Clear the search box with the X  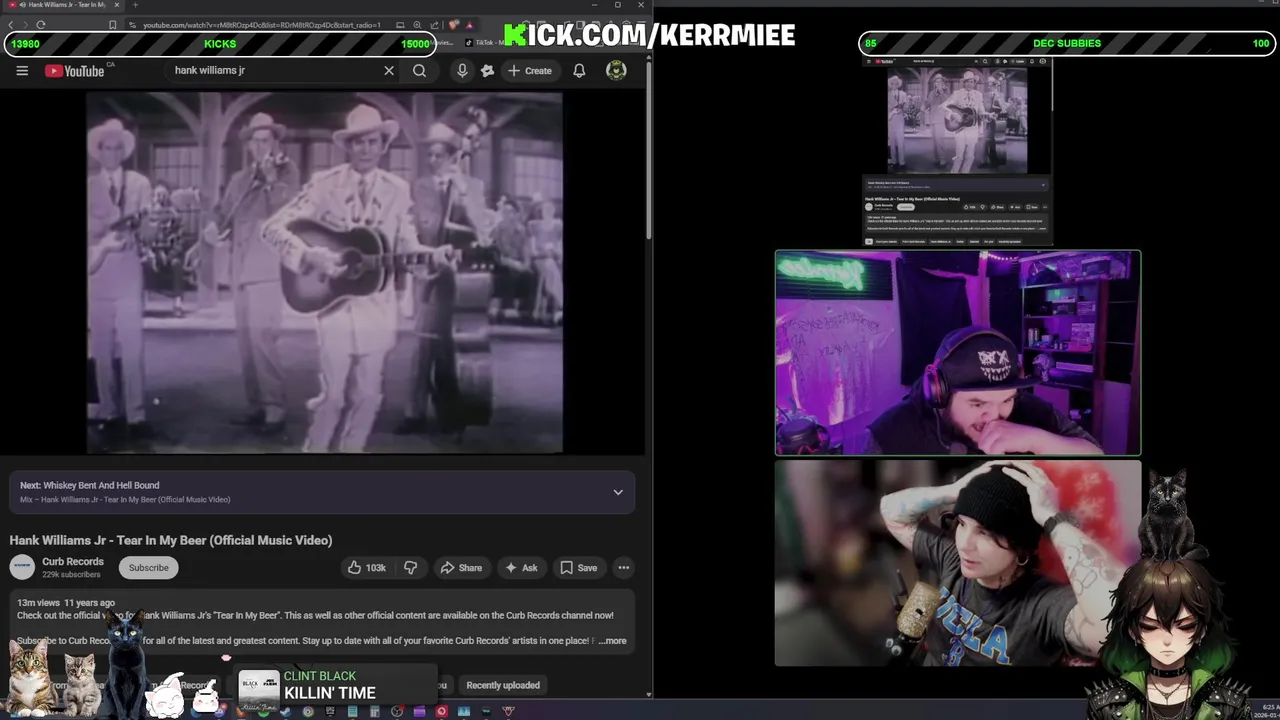tap(389, 71)
